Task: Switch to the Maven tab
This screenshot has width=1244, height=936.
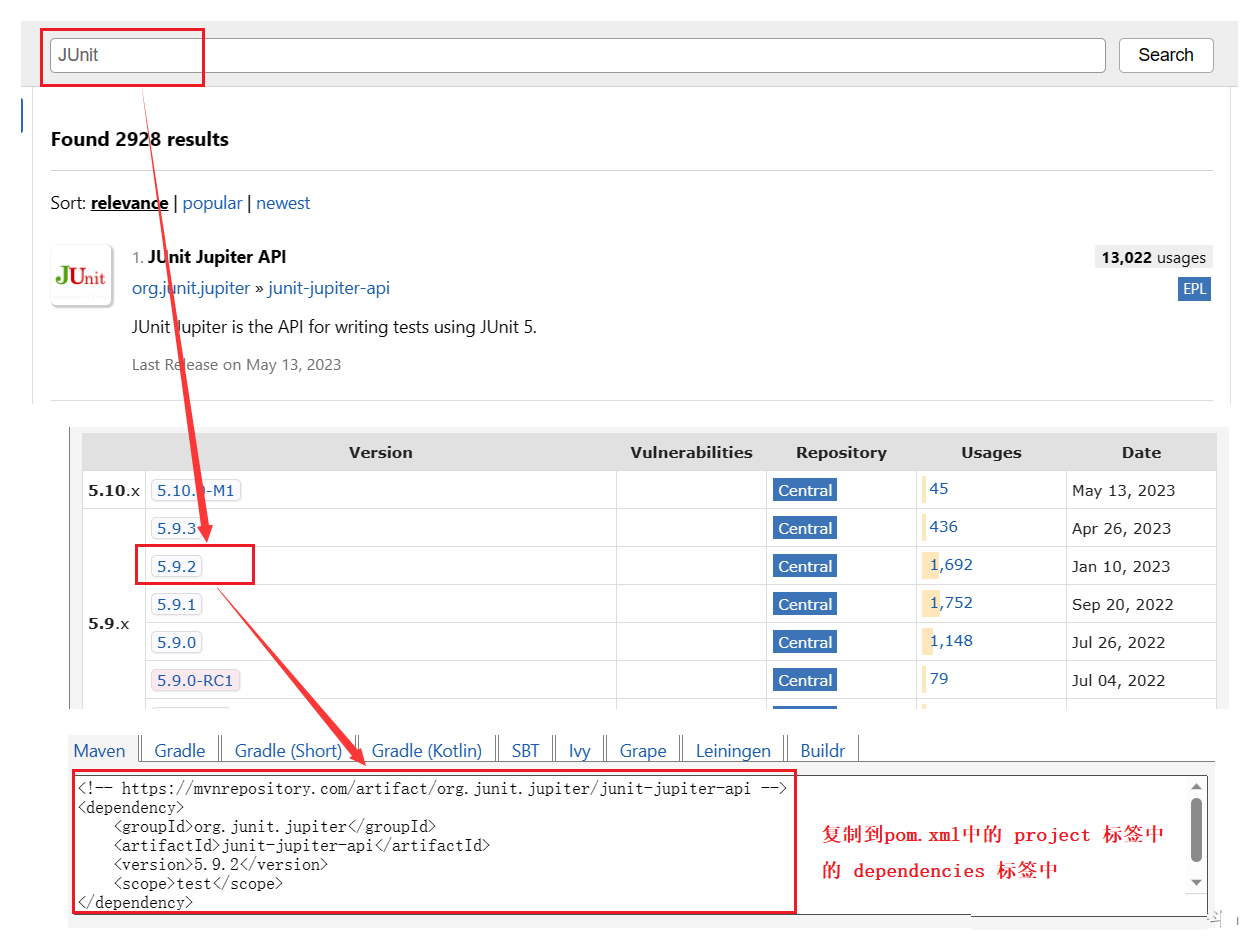Action: [100, 750]
